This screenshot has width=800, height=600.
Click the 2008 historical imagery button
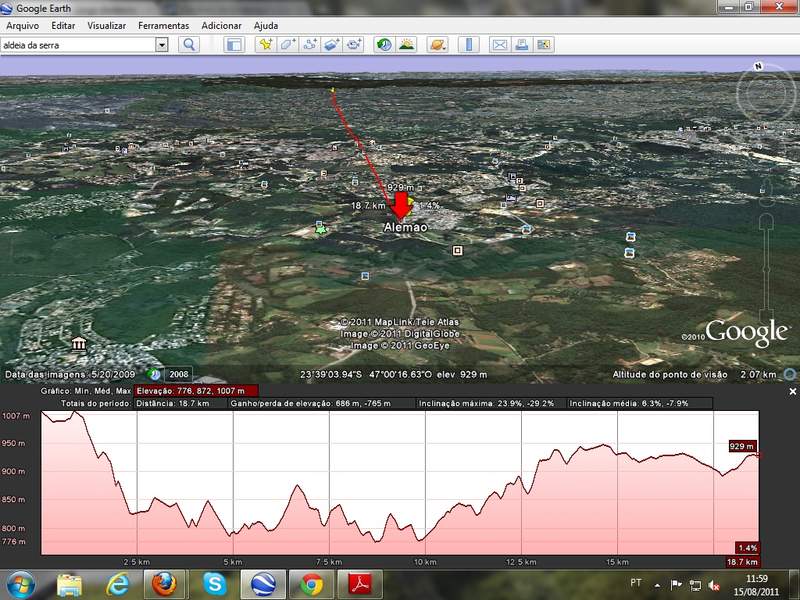pyautogui.click(x=179, y=374)
